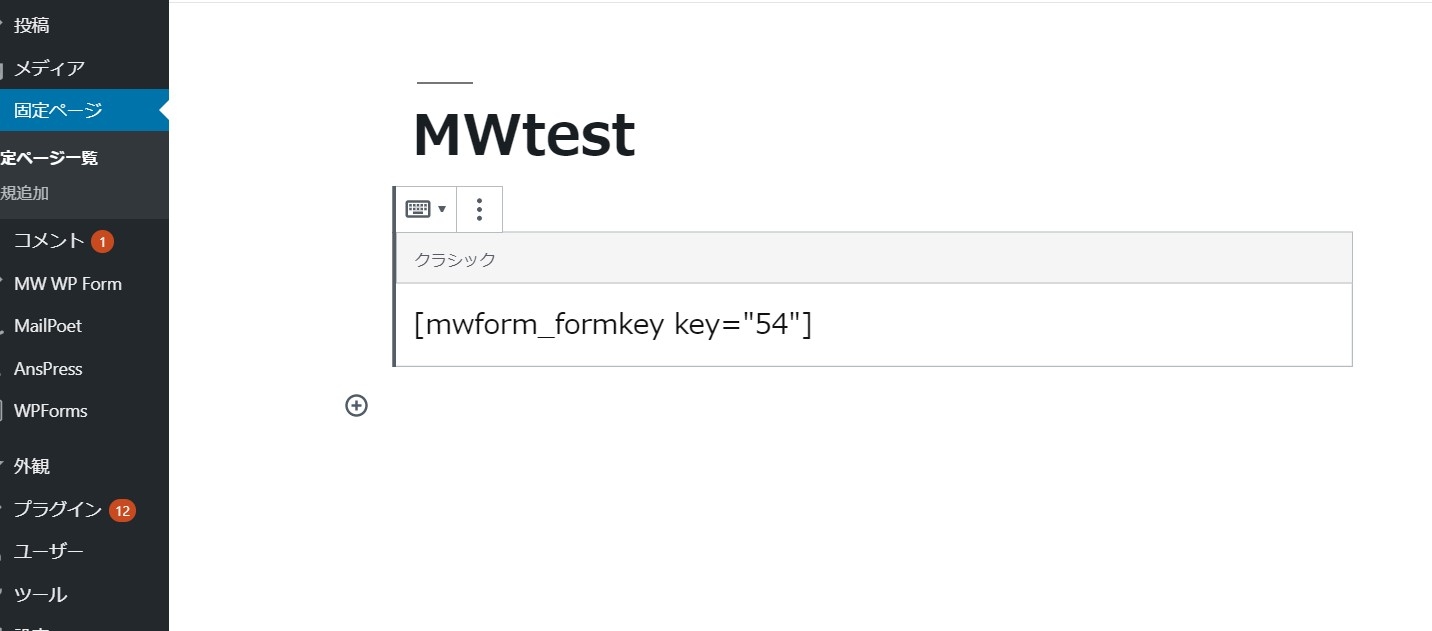Image resolution: width=1432 pixels, height=631 pixels.
Task: Click the plugins update count badge
Action: coord(122,510)
